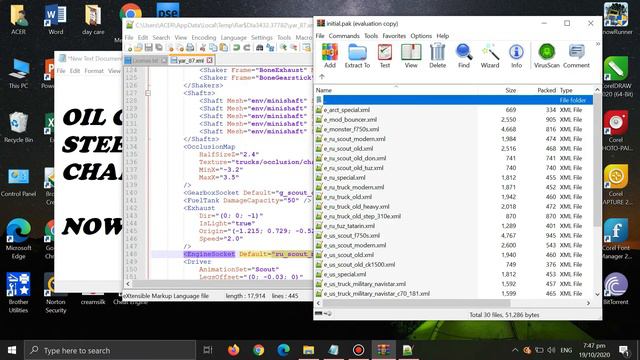Viewport: 640px width, 360px height.
Task: Open Firefox from the taskbar
Action: [x=233, y=350]
